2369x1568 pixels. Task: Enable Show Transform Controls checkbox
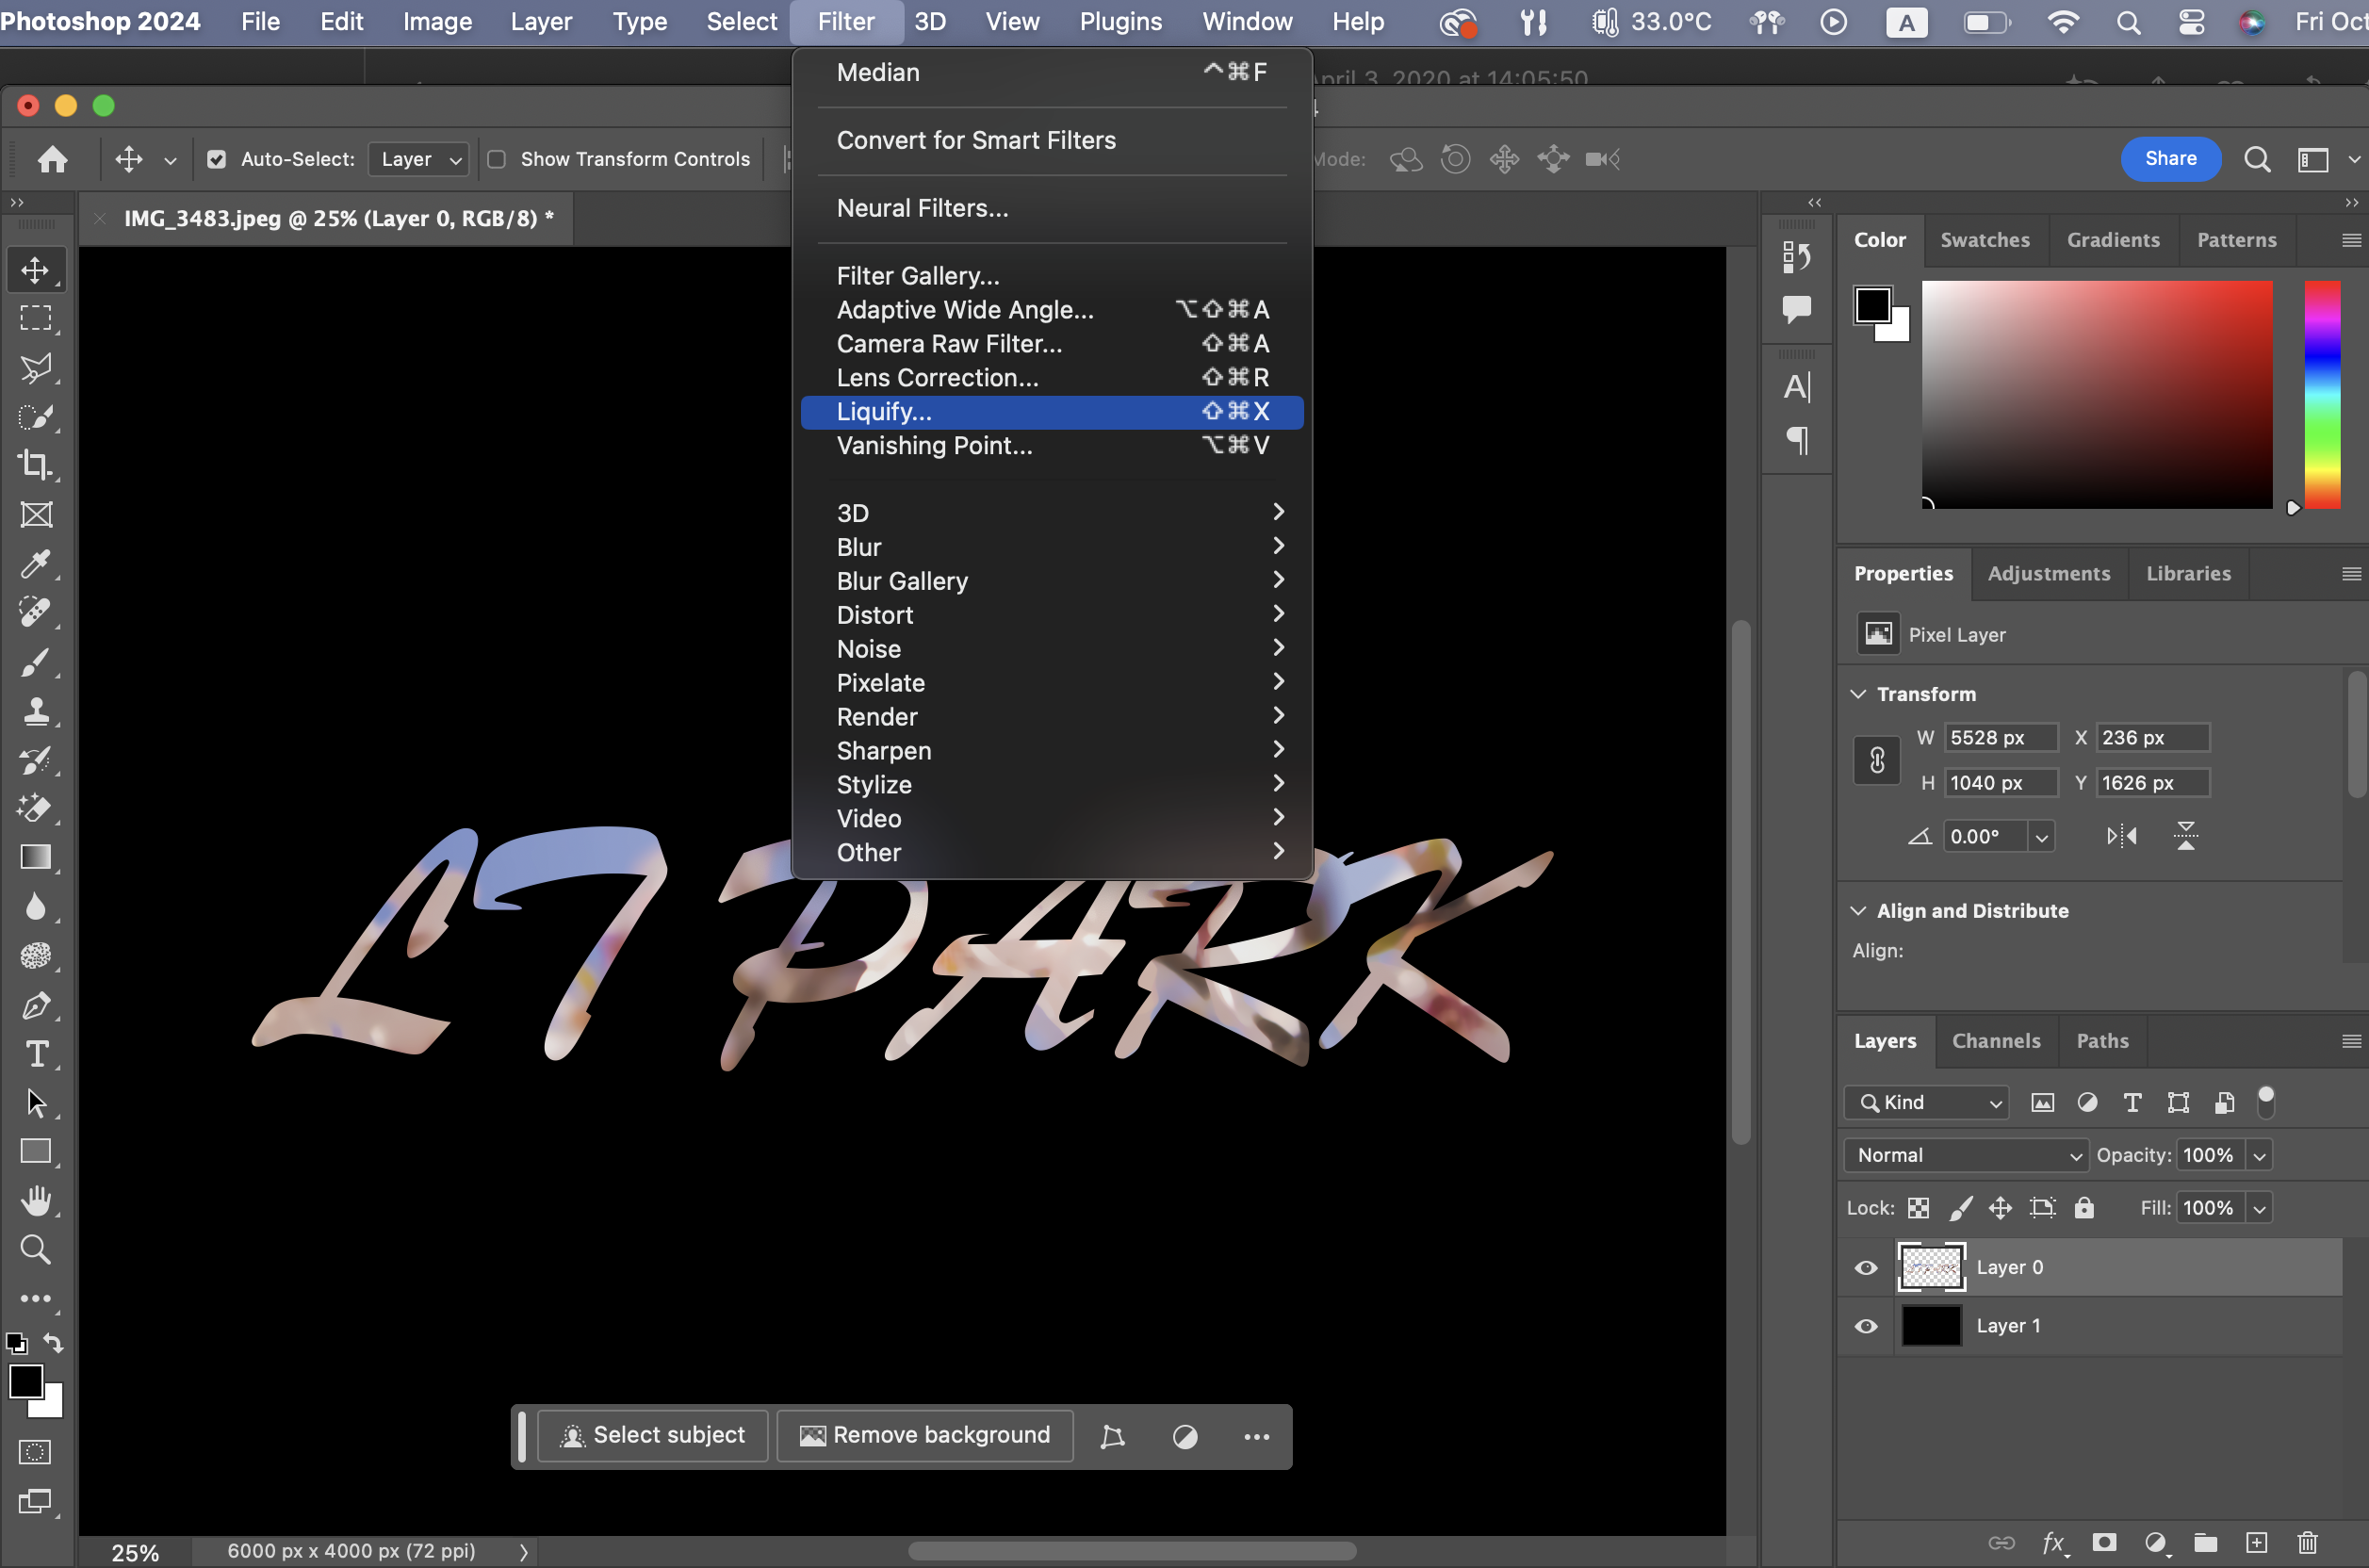pos(496,159)
